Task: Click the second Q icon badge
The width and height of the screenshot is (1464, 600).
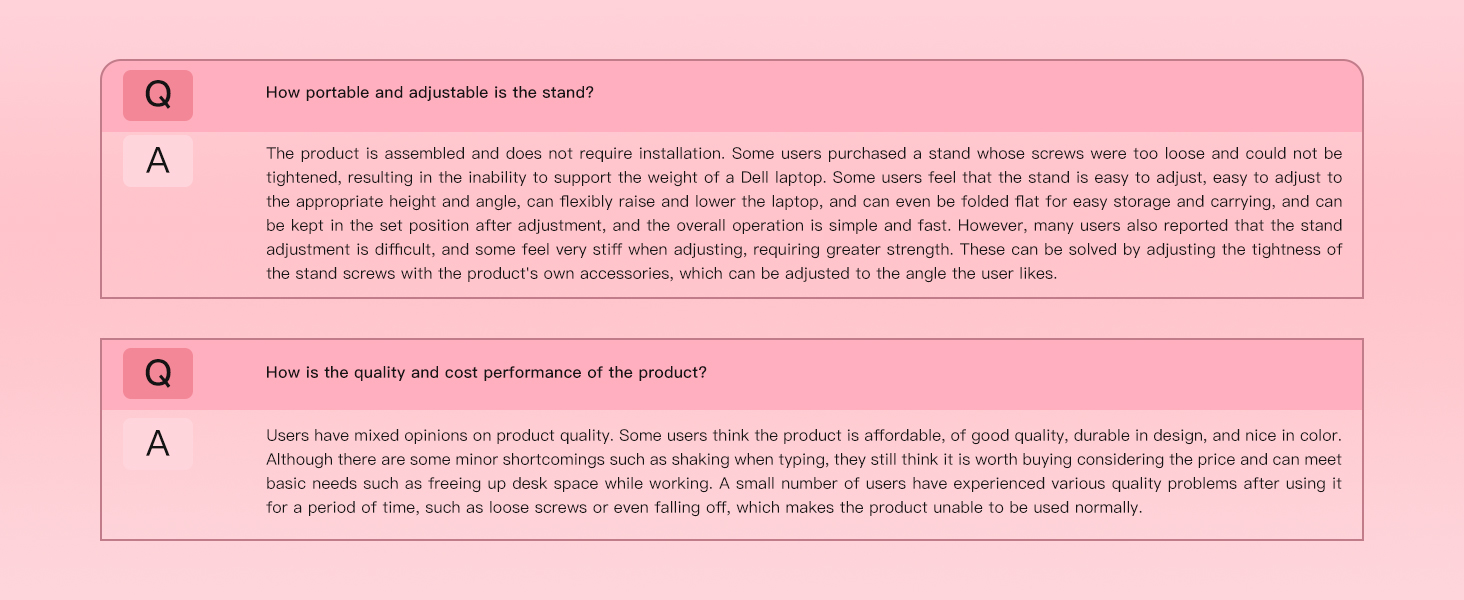Action: pyautogui.click(x=158, y=374)
